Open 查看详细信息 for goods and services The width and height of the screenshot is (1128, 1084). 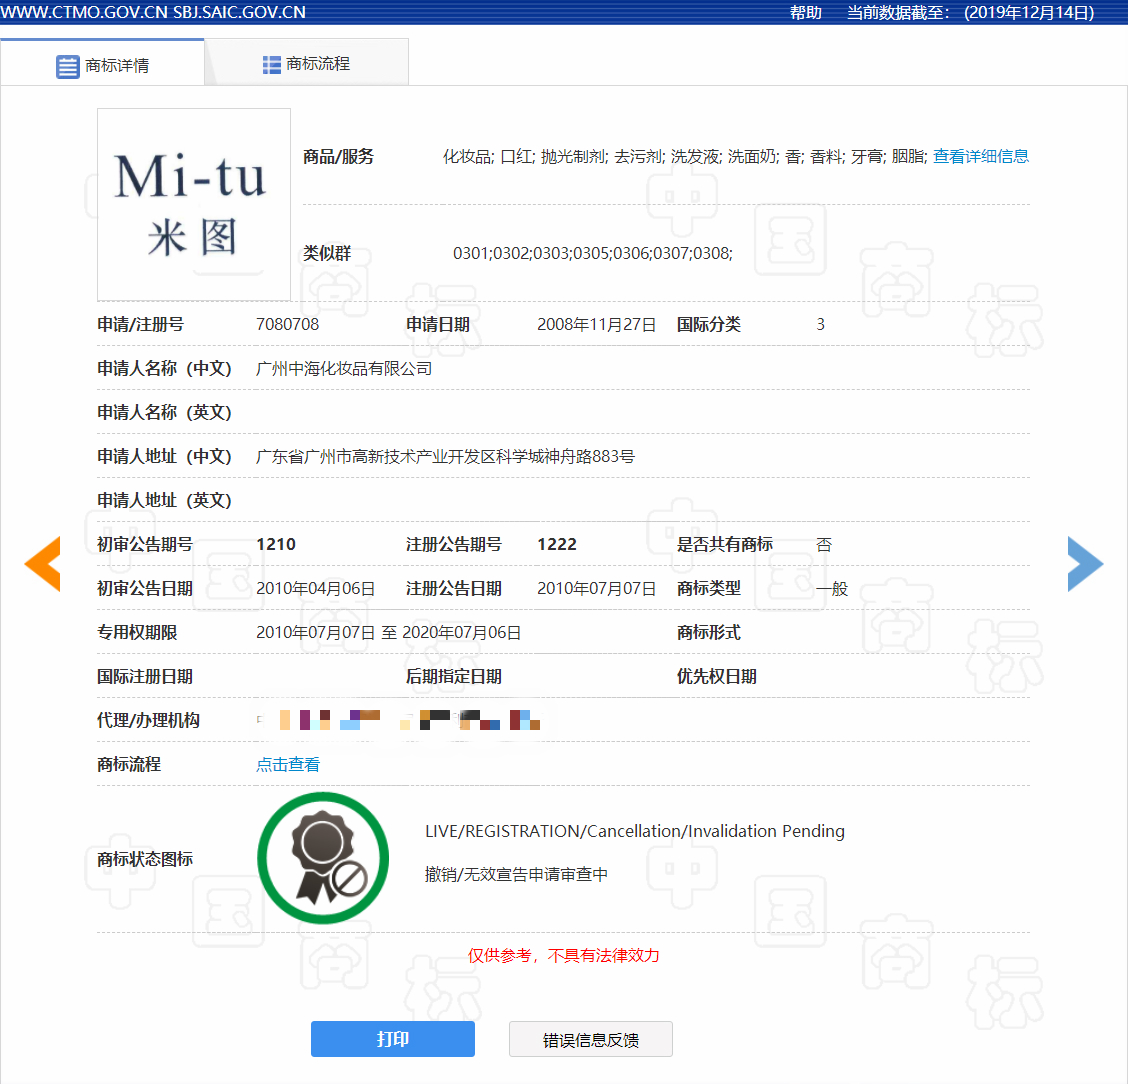981,156
